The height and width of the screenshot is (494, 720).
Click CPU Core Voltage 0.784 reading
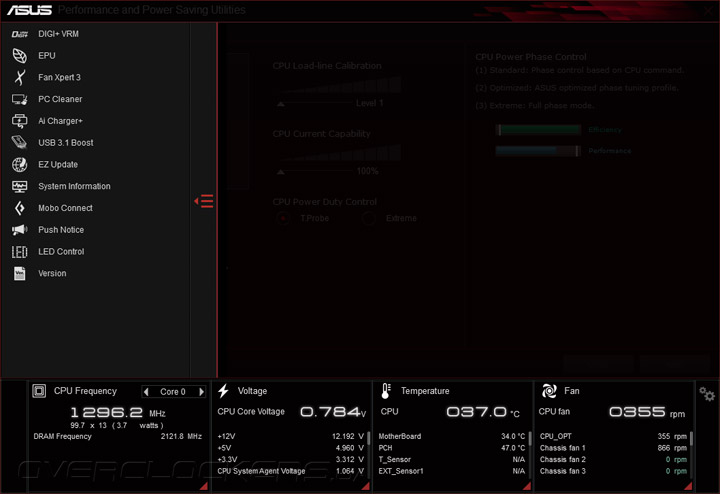tap(333, 412)
